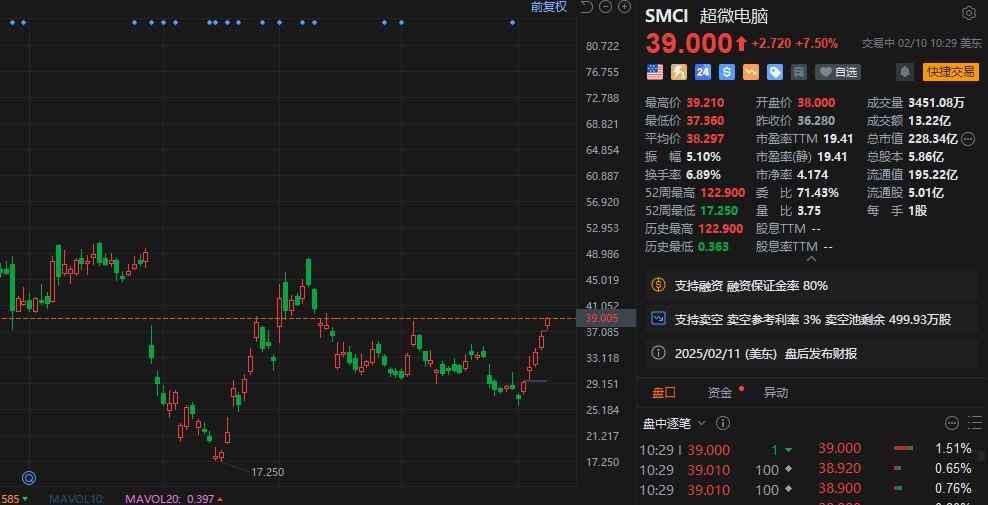This screenshot has width=988, height=505.
Task: Click the 52周最高 122.900 value
Action: click(x=721, y=192)
